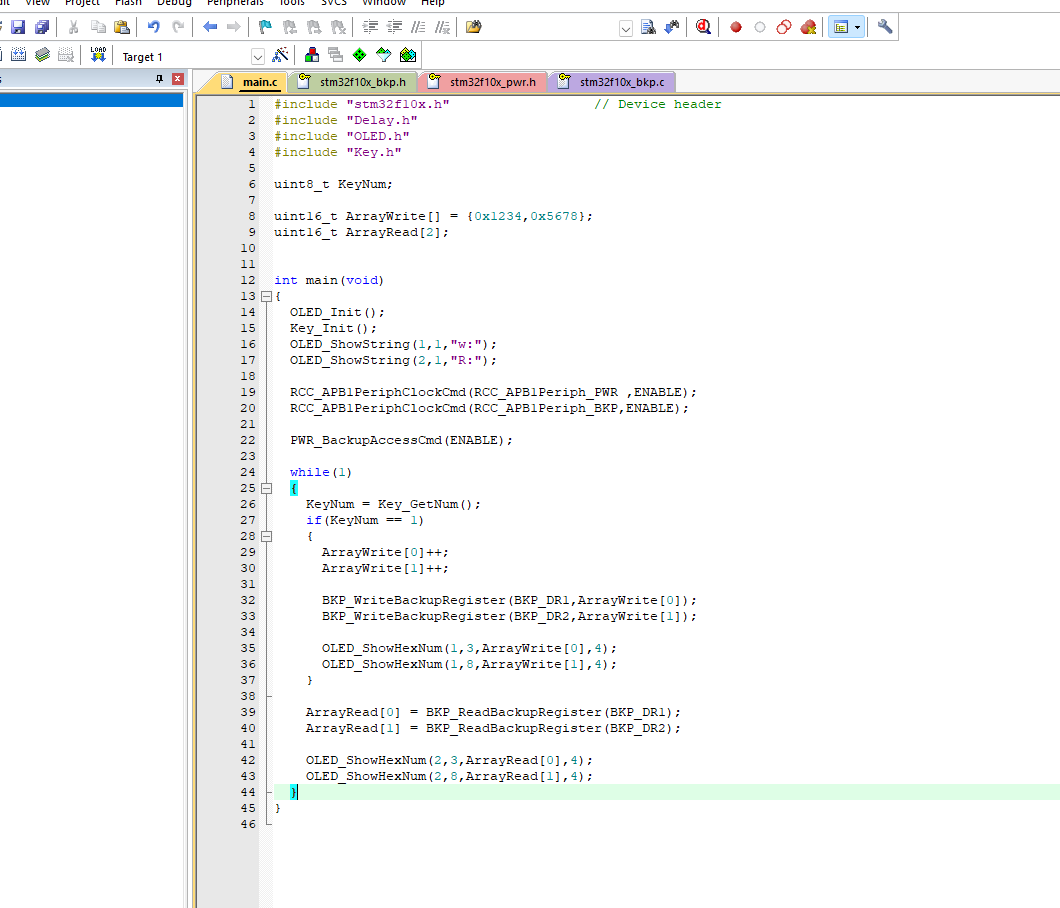Click line number 32 in the gutter

[248, 600]
